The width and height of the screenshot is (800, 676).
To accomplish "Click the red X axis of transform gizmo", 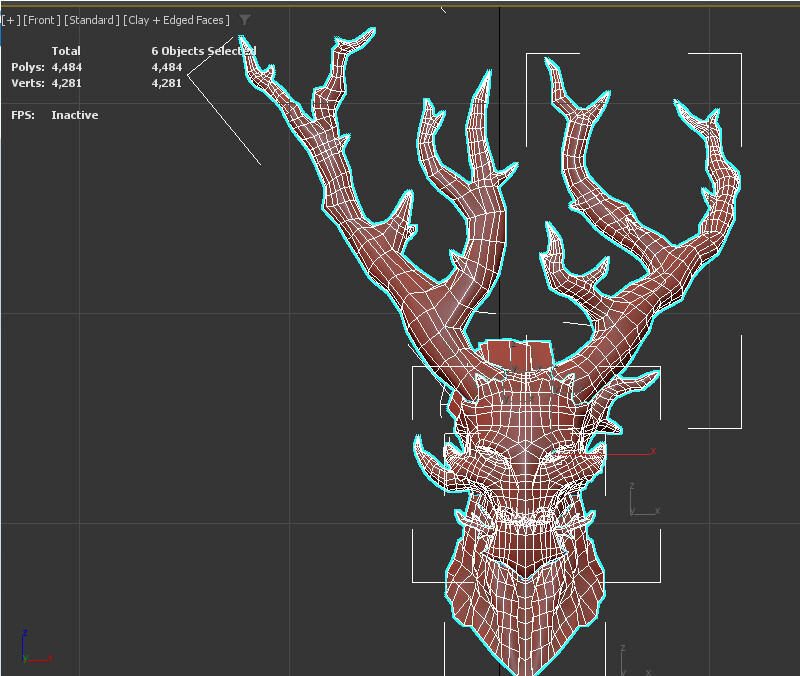I will click(607, 453).
